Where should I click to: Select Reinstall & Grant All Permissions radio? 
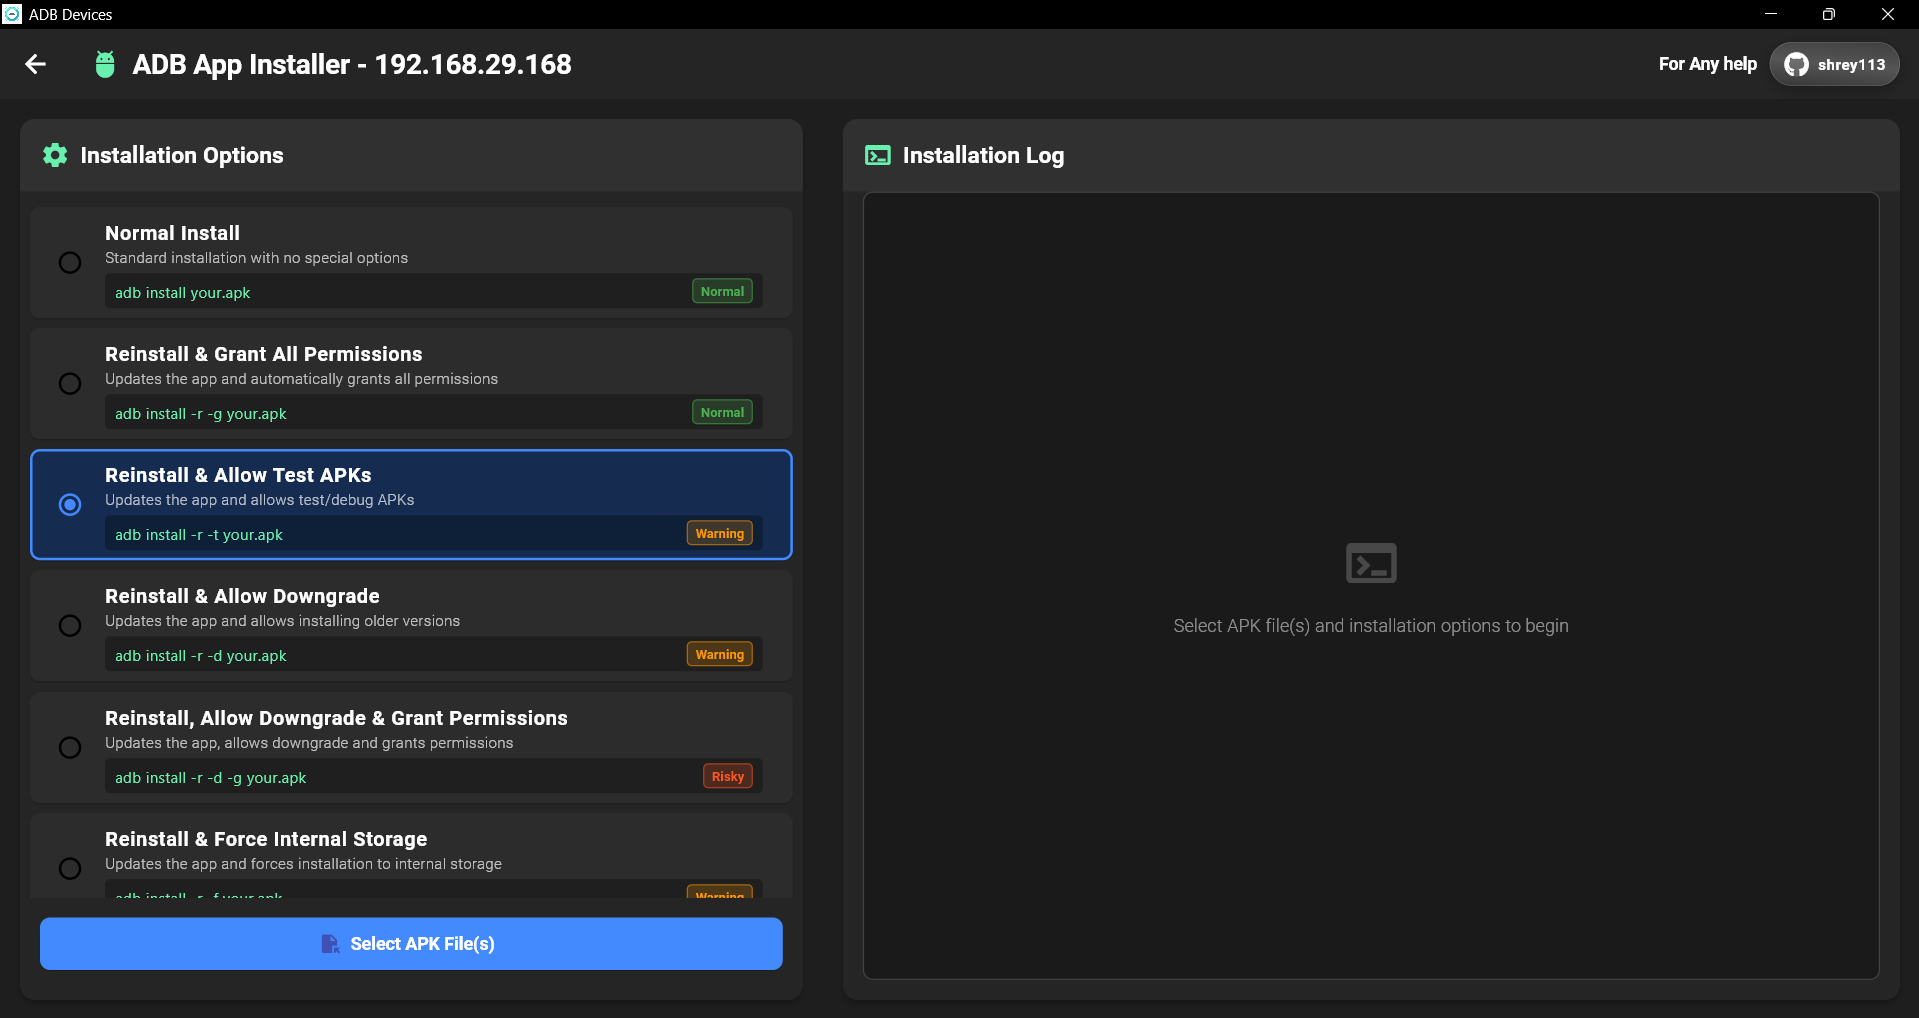coord(70,383)
